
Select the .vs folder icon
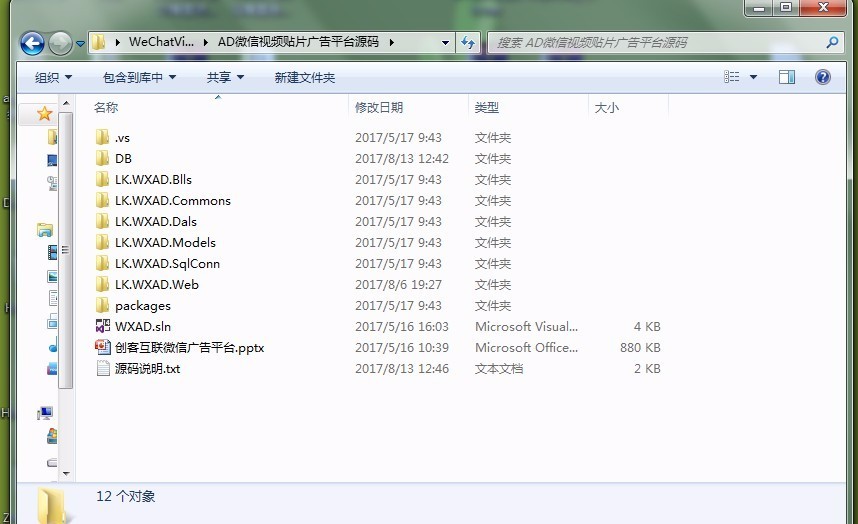click(x=102, y=137)
